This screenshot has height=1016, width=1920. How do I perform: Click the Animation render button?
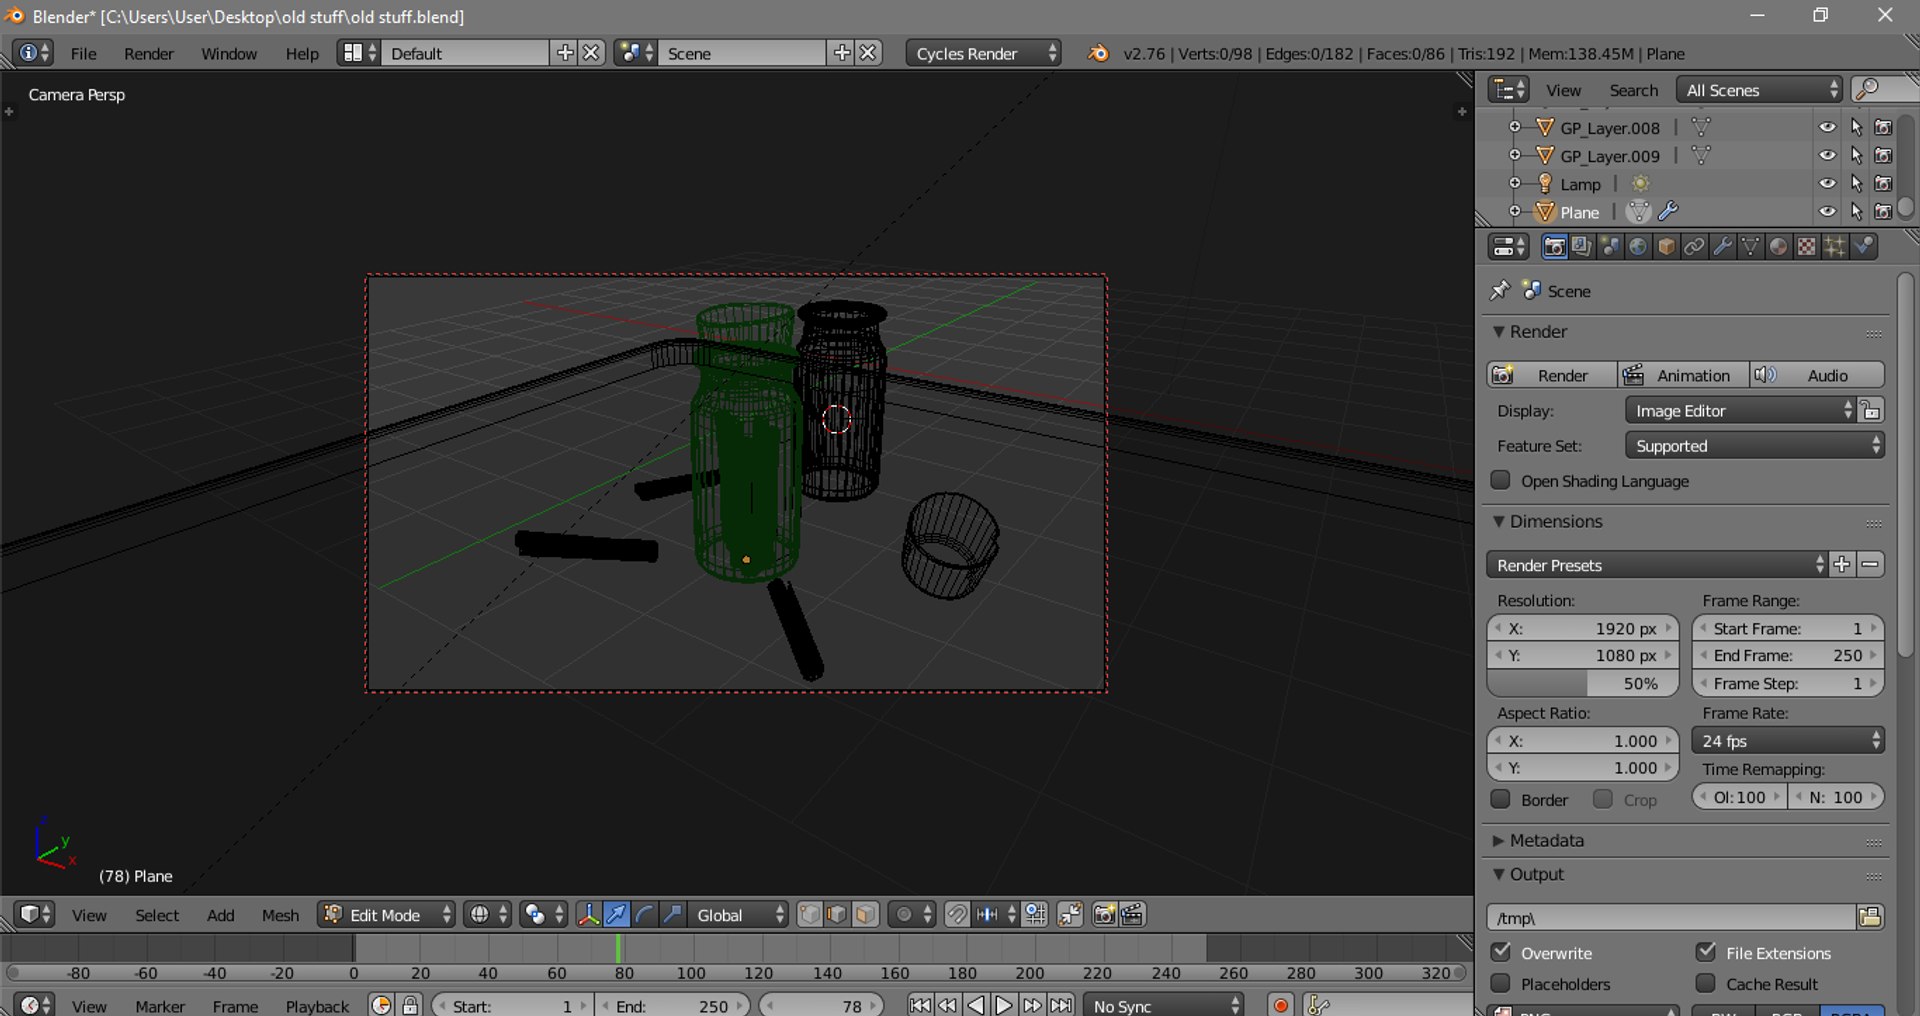(x=1683, y=375)
